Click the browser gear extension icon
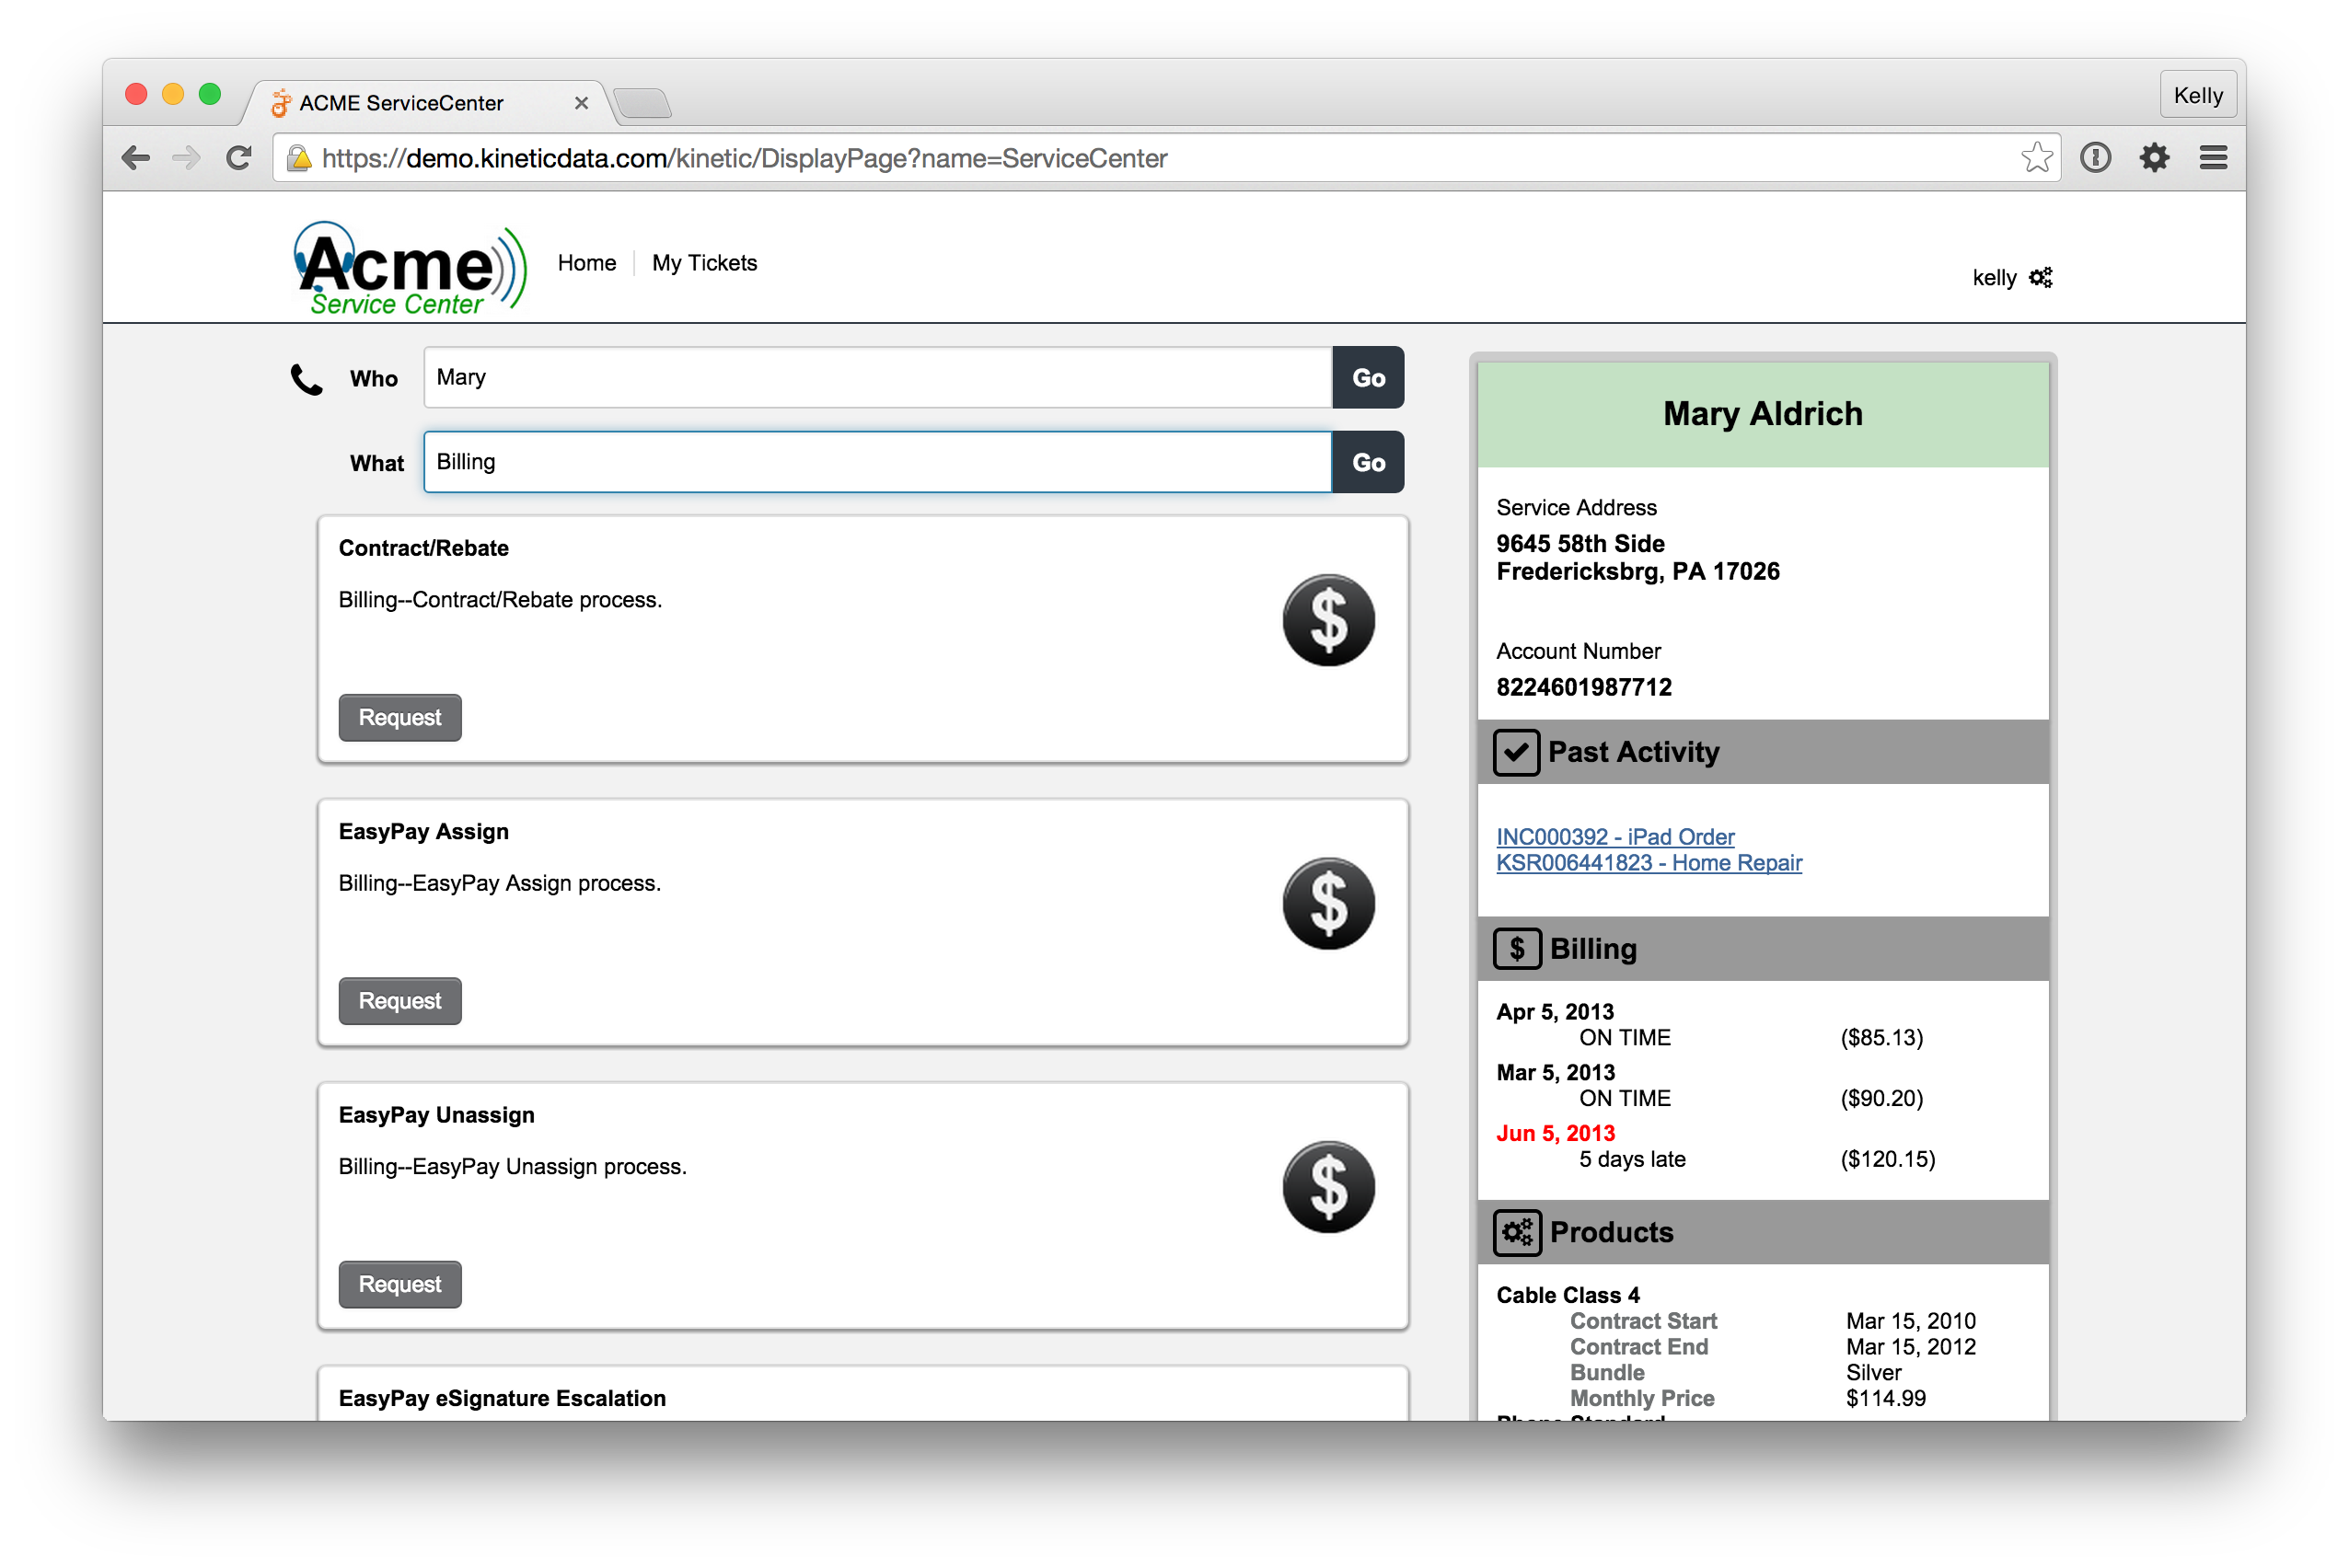 (x=2154, y=158)
